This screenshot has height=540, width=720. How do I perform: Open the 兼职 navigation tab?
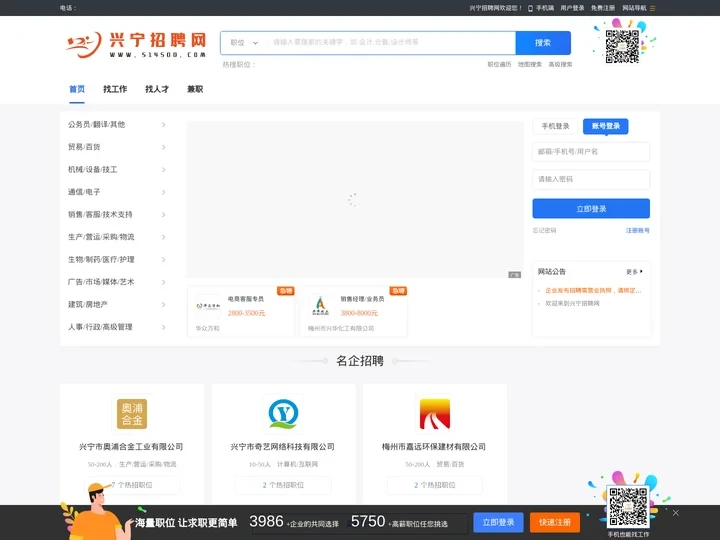(x=195, y=89)
